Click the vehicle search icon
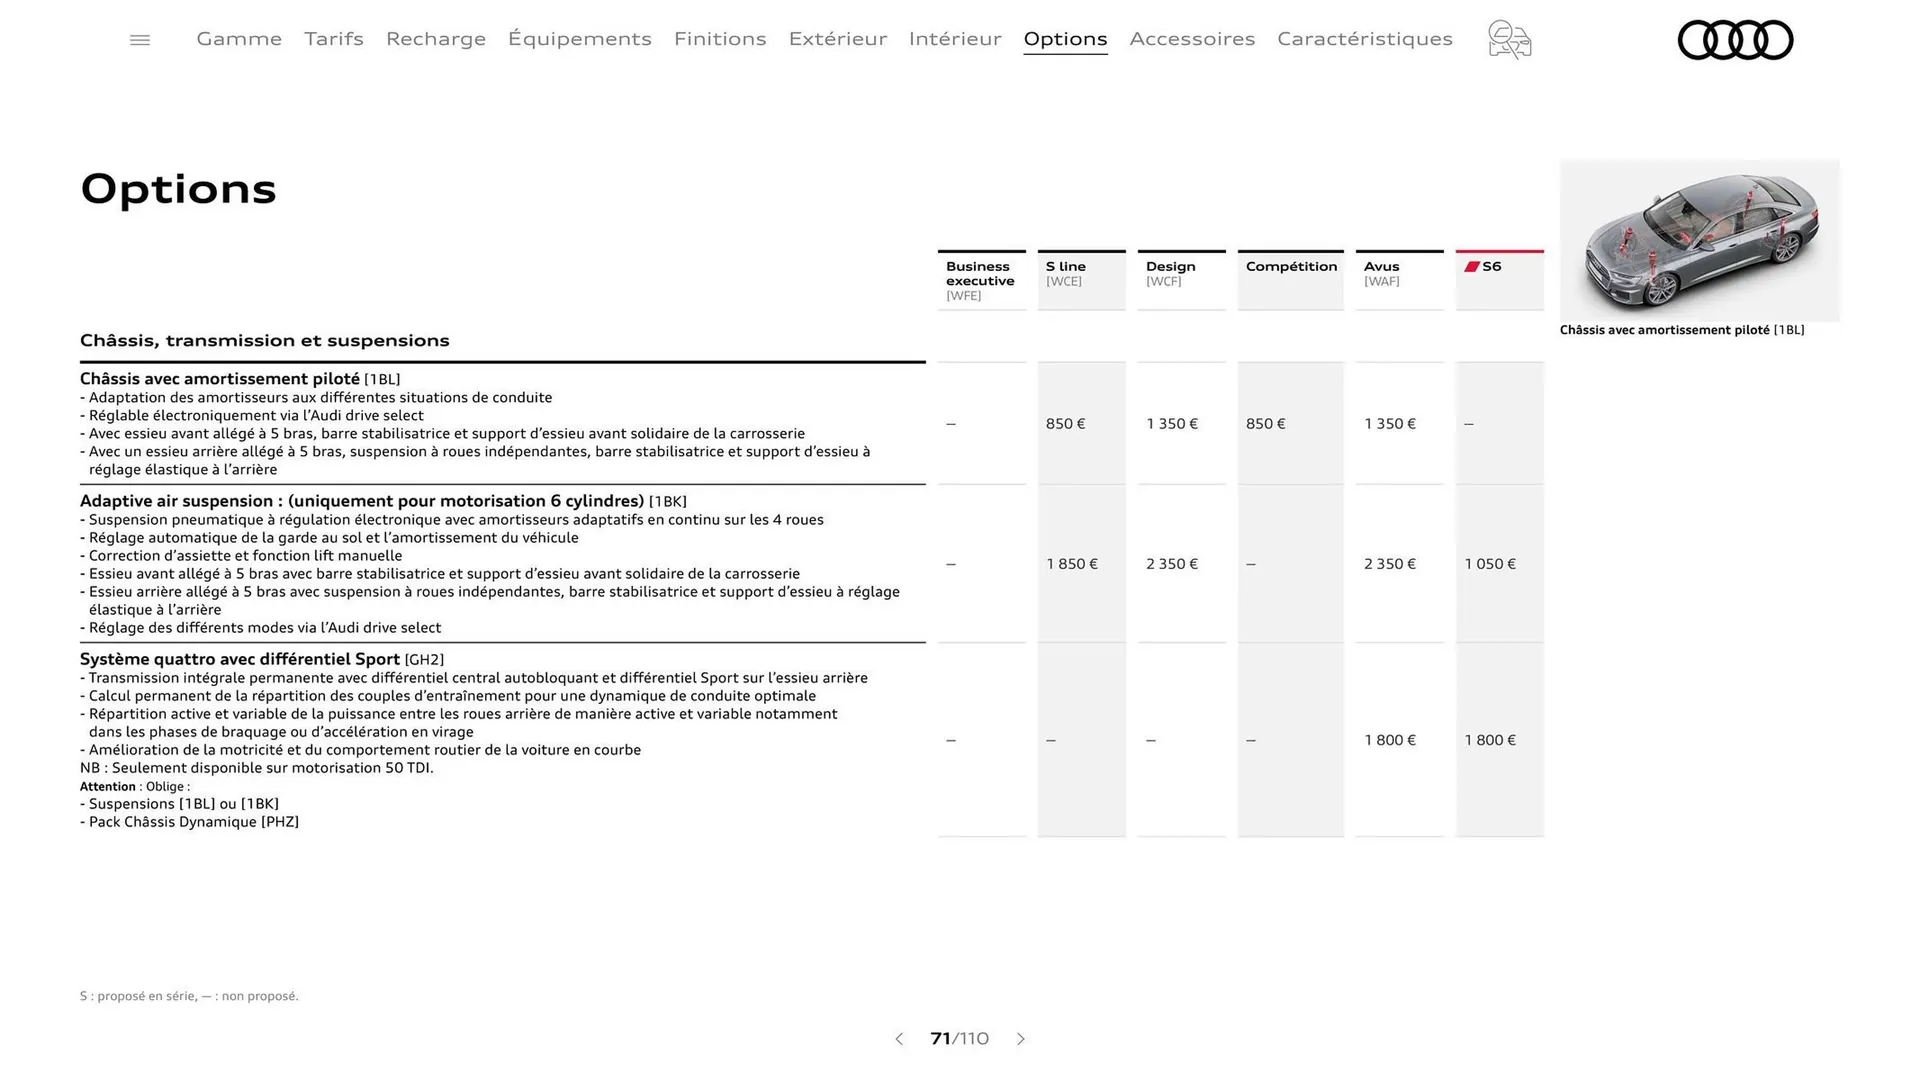Screen dimensions: 1920x1080 coord(1509,40)
